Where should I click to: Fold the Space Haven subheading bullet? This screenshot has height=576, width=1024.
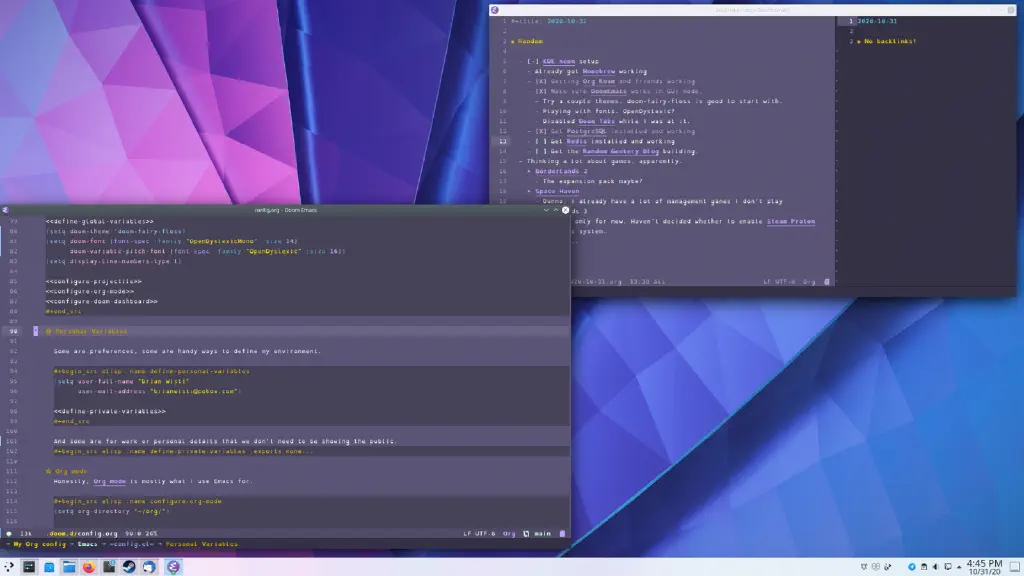click(530, 191)
